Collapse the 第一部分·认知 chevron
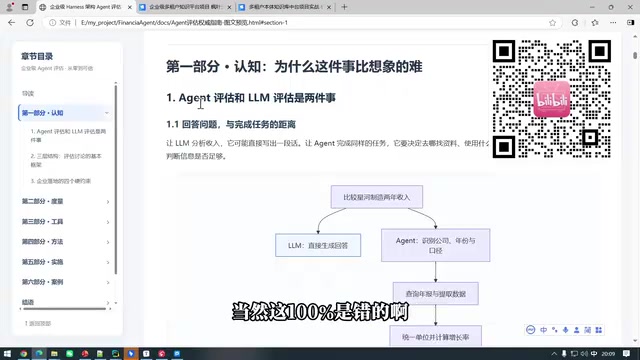The width and height of the screenshot is (640, 360). (x=107, y=113)
